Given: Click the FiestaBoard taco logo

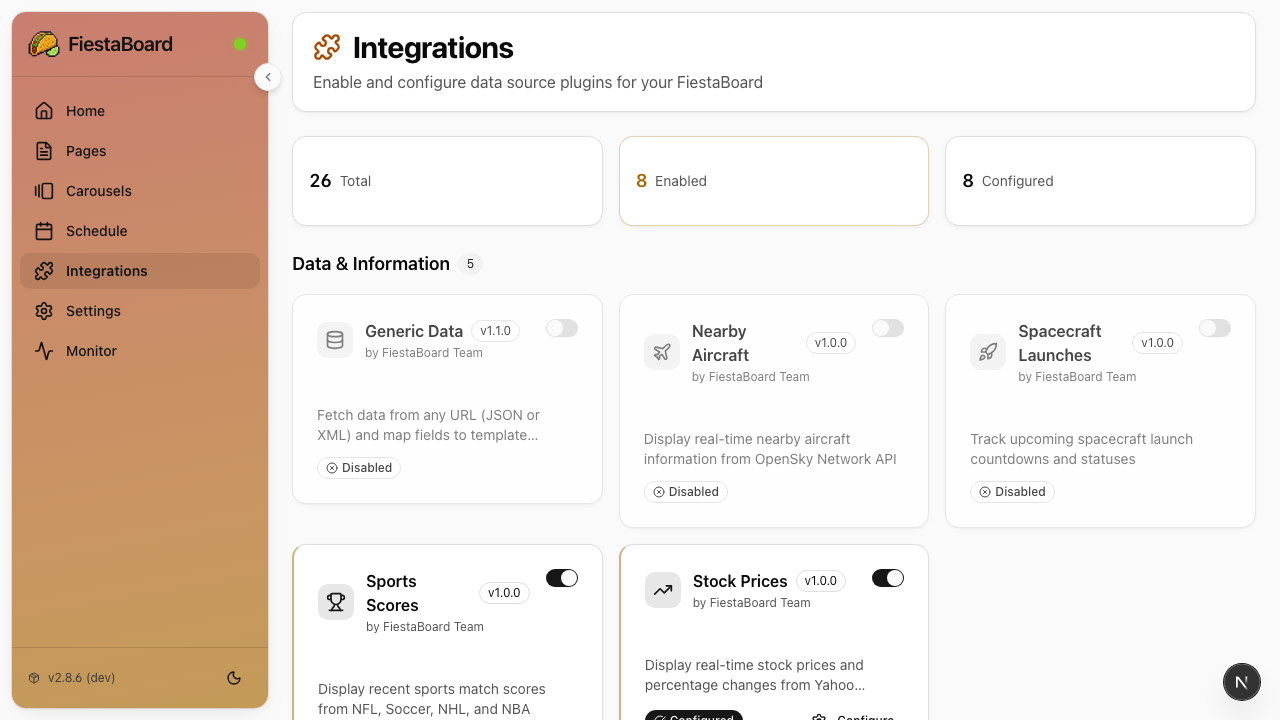Looking at the screenshot, I should (43, 44).
